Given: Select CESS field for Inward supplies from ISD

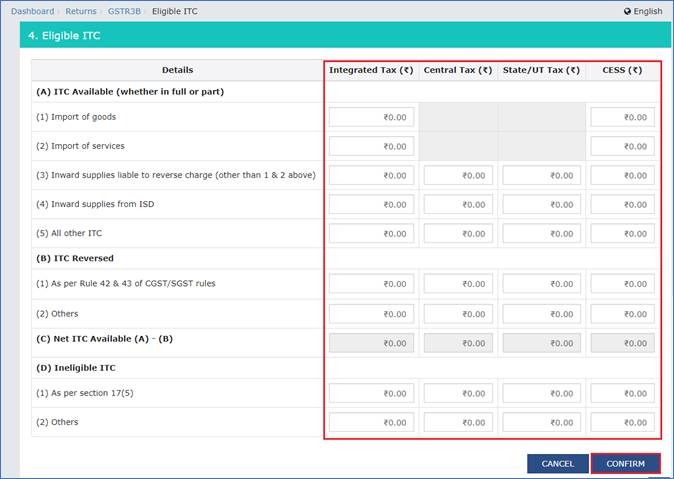Looking at the screenshot, I should pyautogui.click(x=622, y=204).
